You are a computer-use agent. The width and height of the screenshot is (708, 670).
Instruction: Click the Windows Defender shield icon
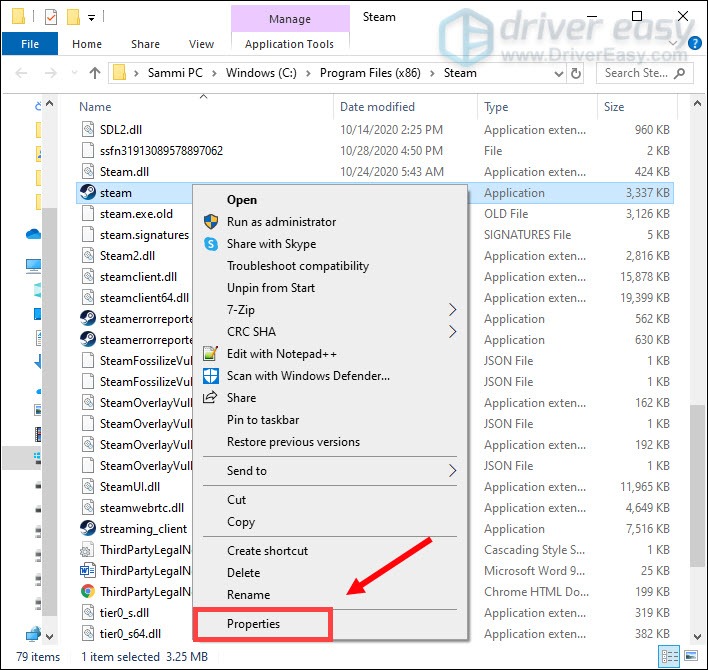(x=211, y=376)
